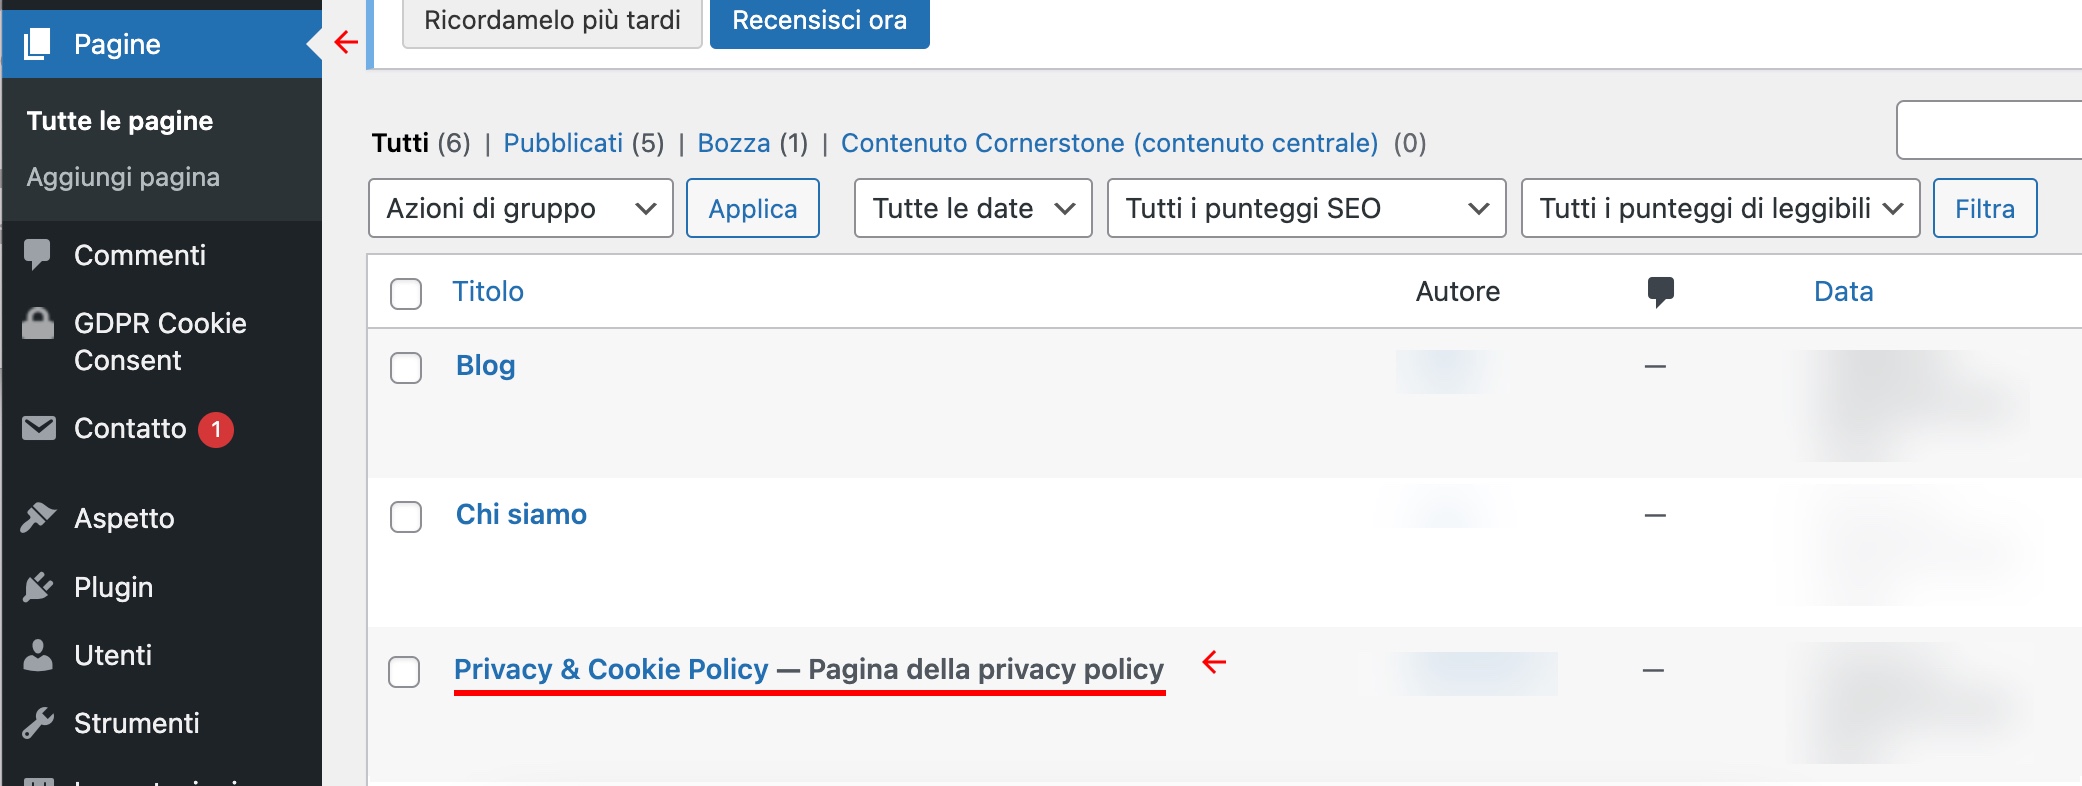2082x786 pixels.
Task: Click the Contatto envelope icon
Action: click(x=38, y=428)
